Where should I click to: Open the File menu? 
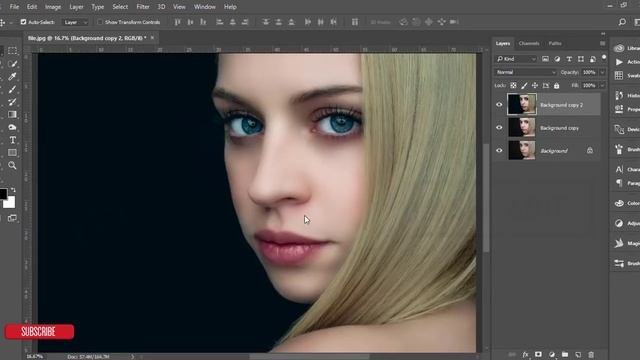coord(14,7)
